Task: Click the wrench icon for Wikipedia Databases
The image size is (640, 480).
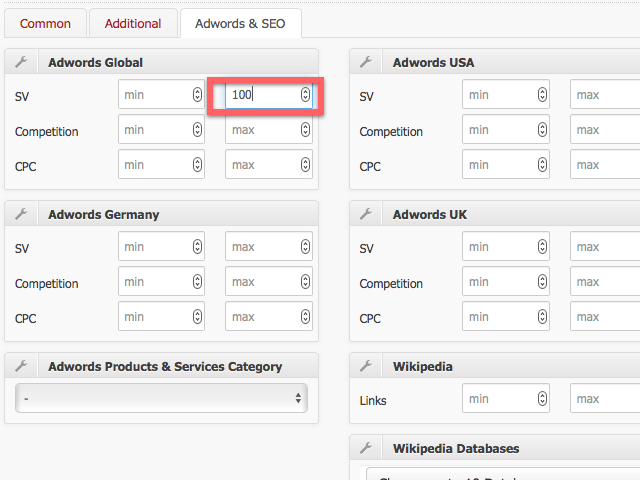Action: point(366,448)
